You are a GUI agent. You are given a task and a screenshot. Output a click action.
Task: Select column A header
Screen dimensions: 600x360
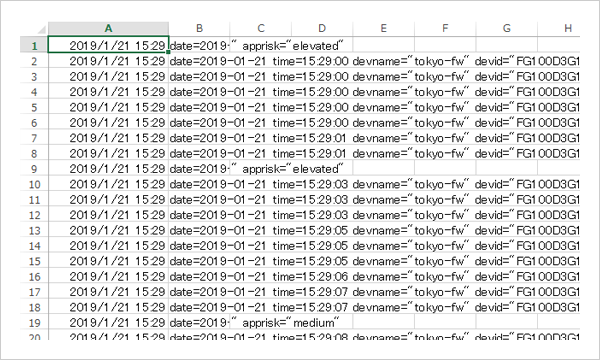pyautogui.click(x=108, y=28)
